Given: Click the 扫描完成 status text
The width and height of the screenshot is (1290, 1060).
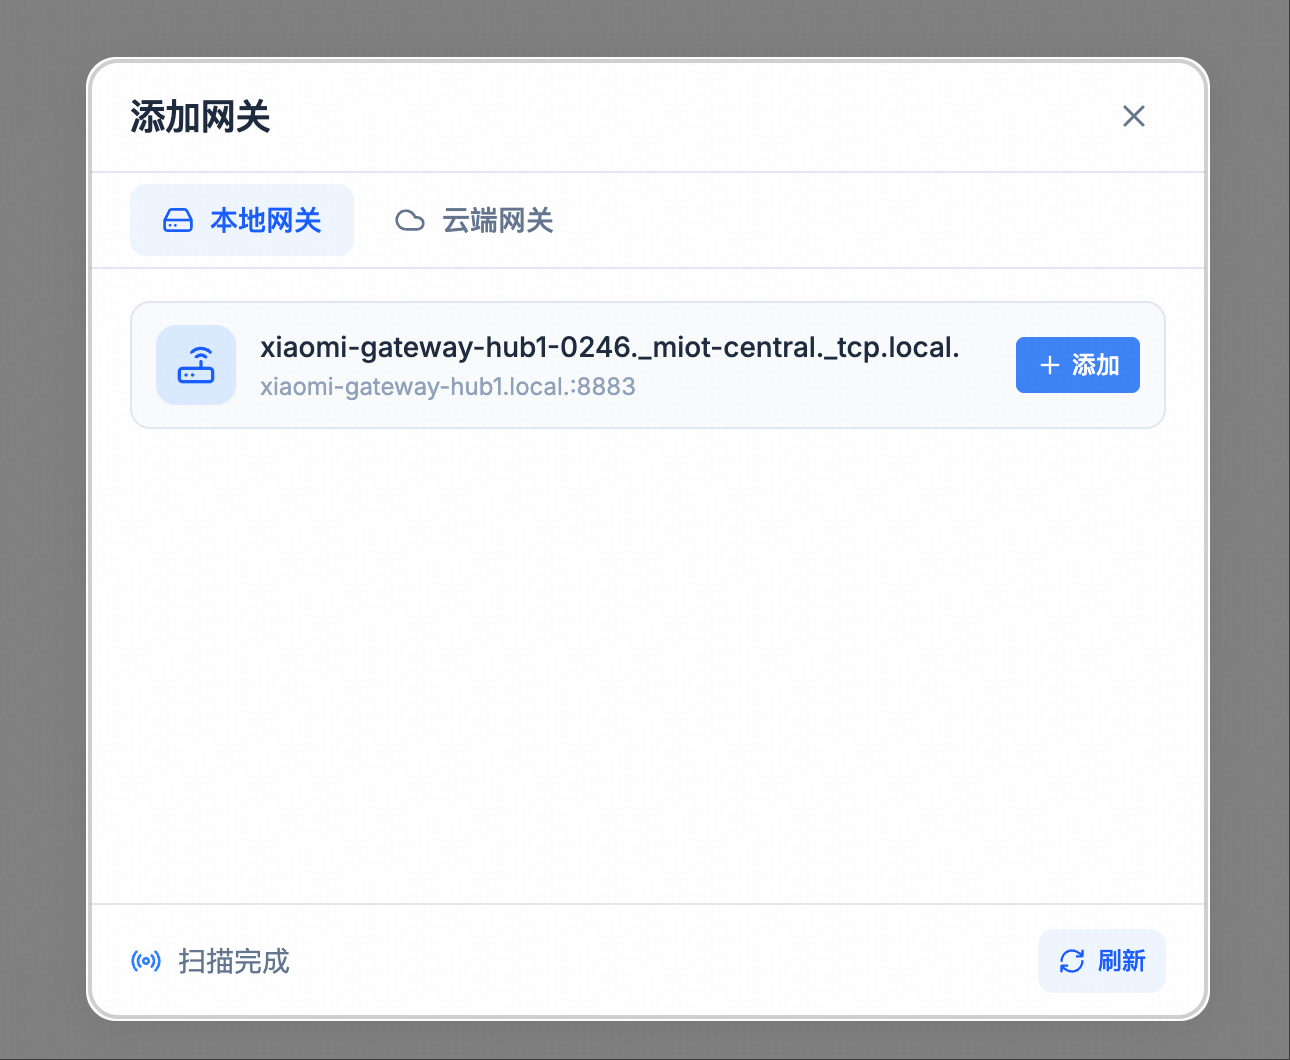Looking at the screenshot, I should click(232, 961).
